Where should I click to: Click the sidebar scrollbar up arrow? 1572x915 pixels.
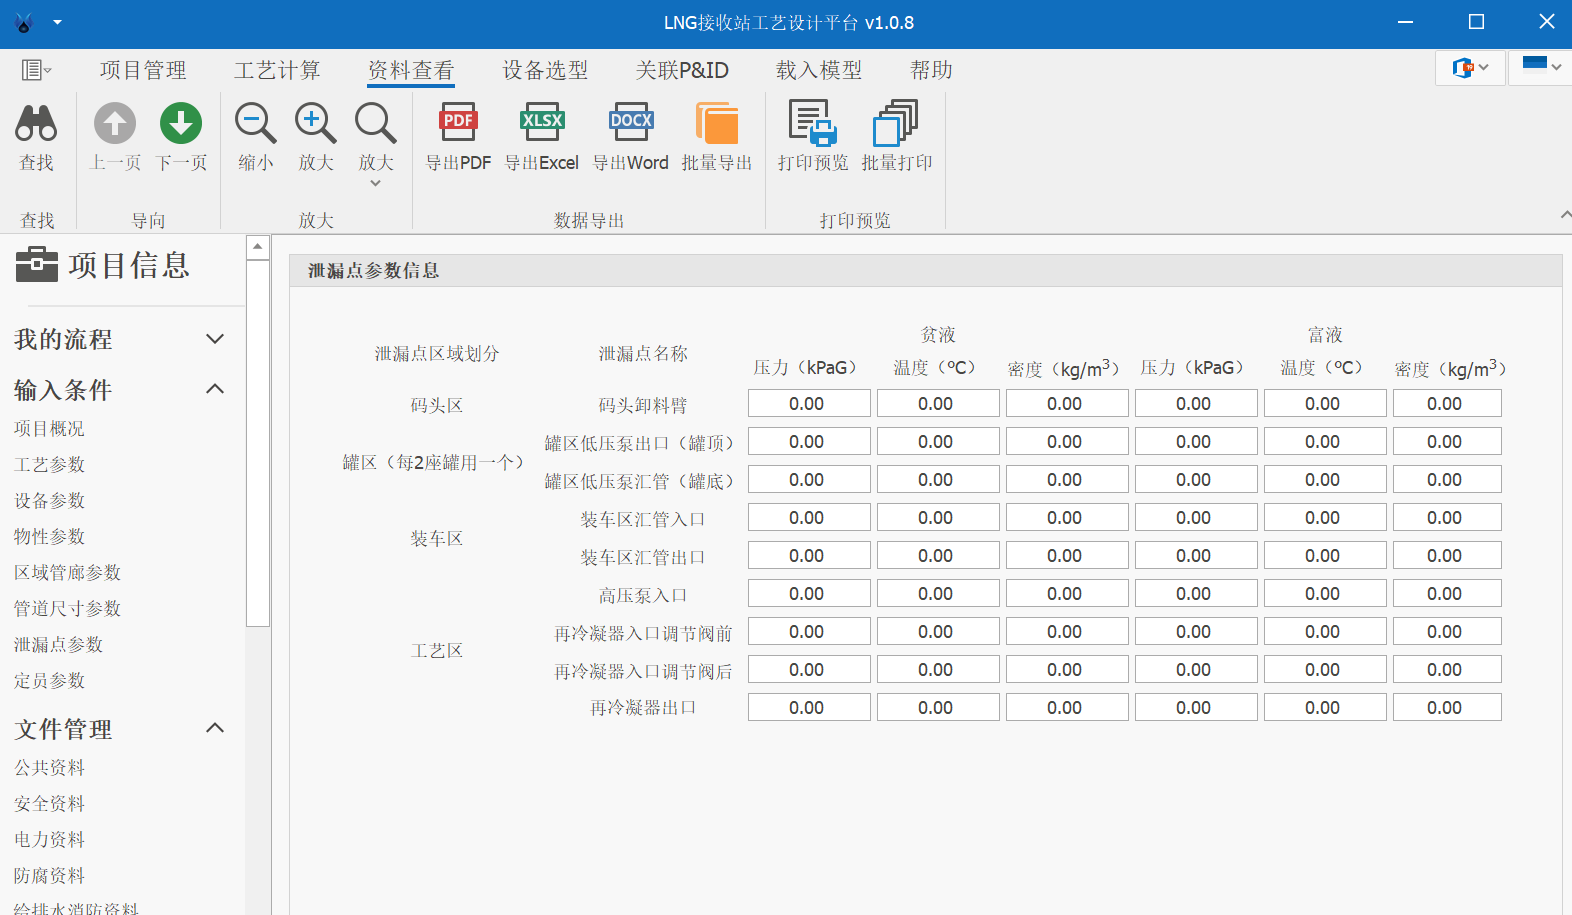[x=258, y=246]
